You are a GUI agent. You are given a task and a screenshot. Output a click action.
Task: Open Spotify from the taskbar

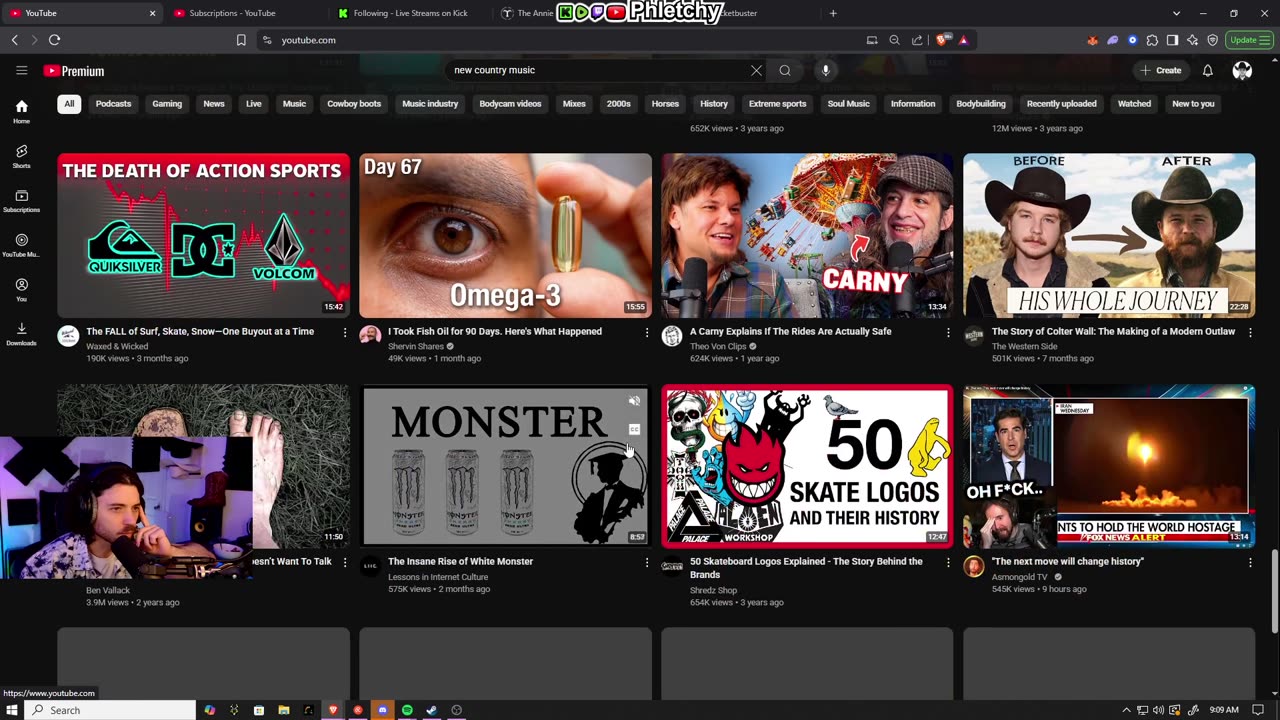(407, 710)
